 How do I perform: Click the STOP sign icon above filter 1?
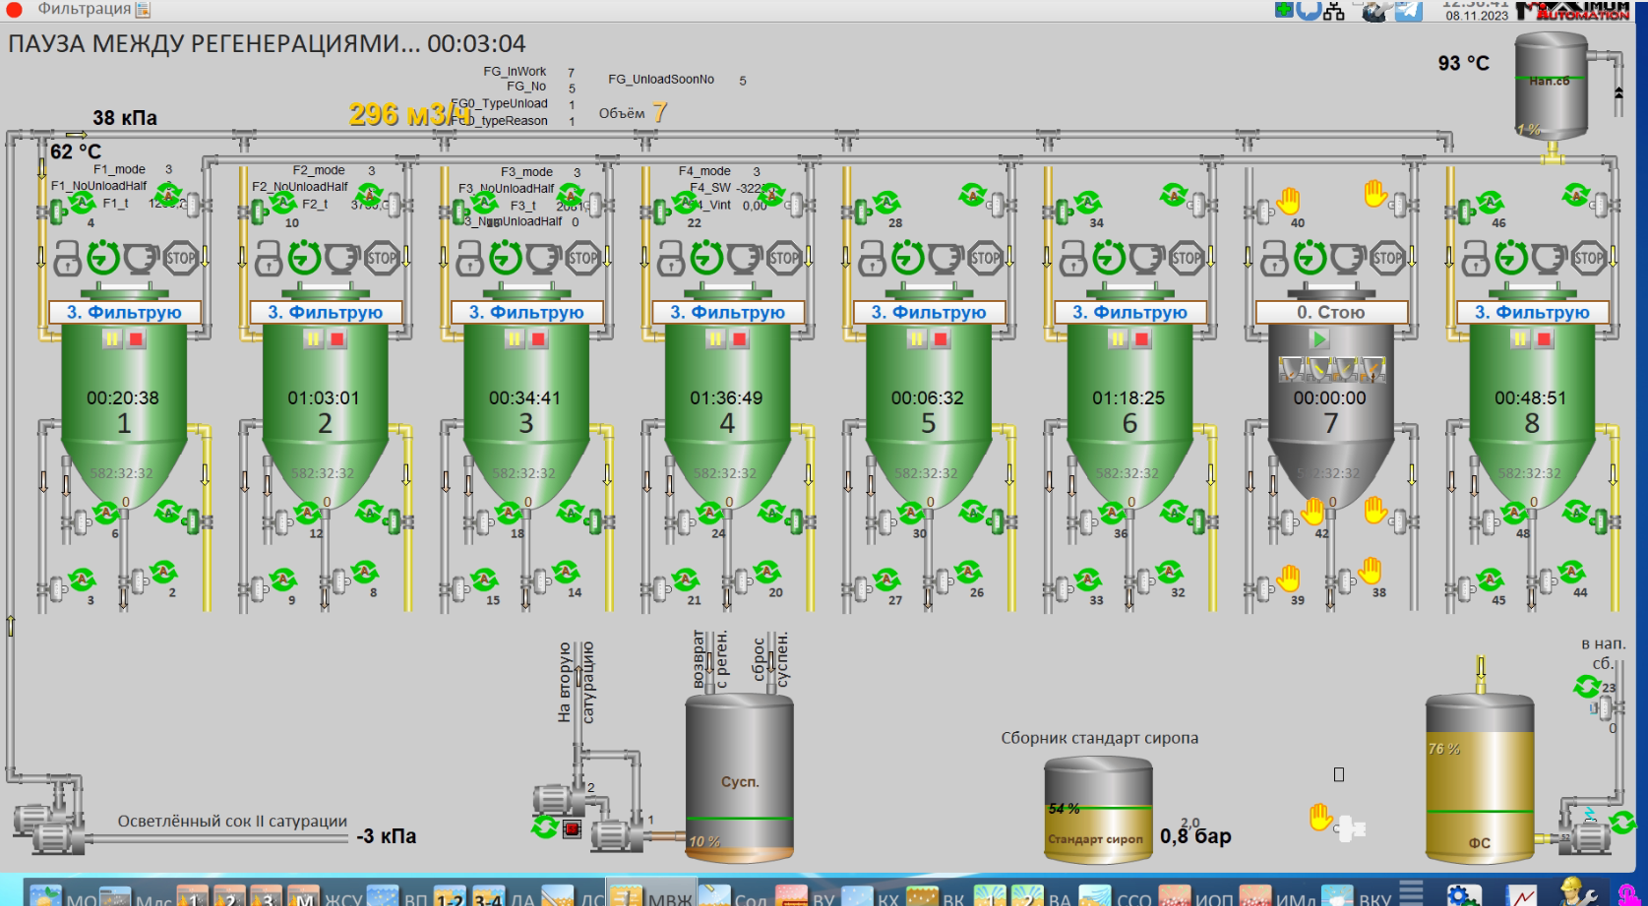[x=180, y=259]
